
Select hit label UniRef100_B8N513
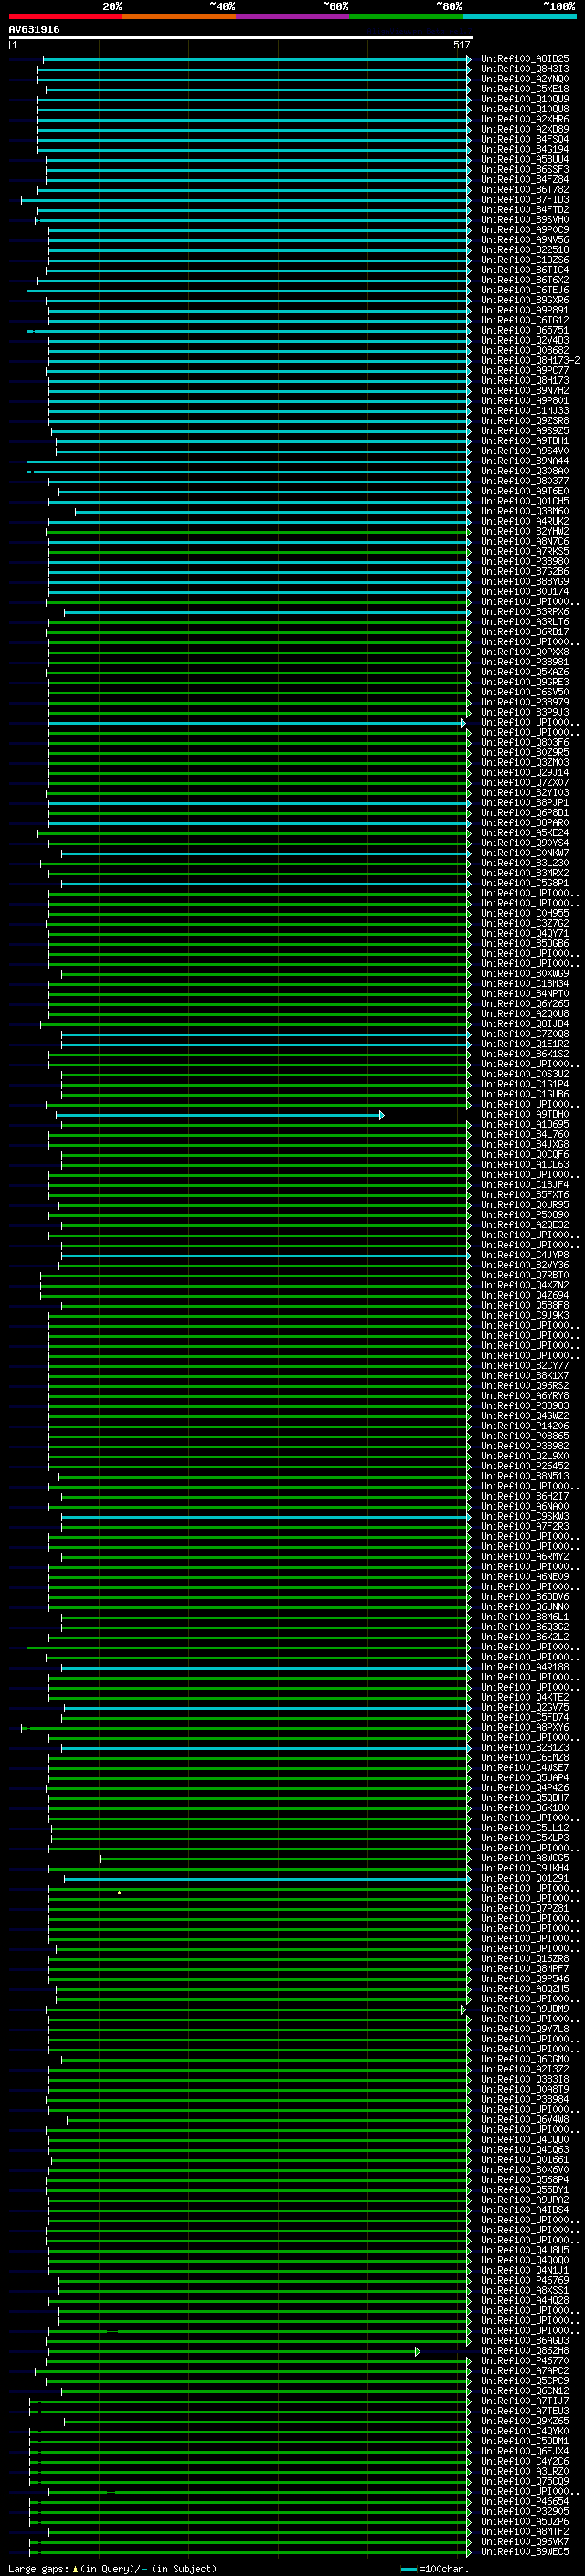(x=525, y=1476)
